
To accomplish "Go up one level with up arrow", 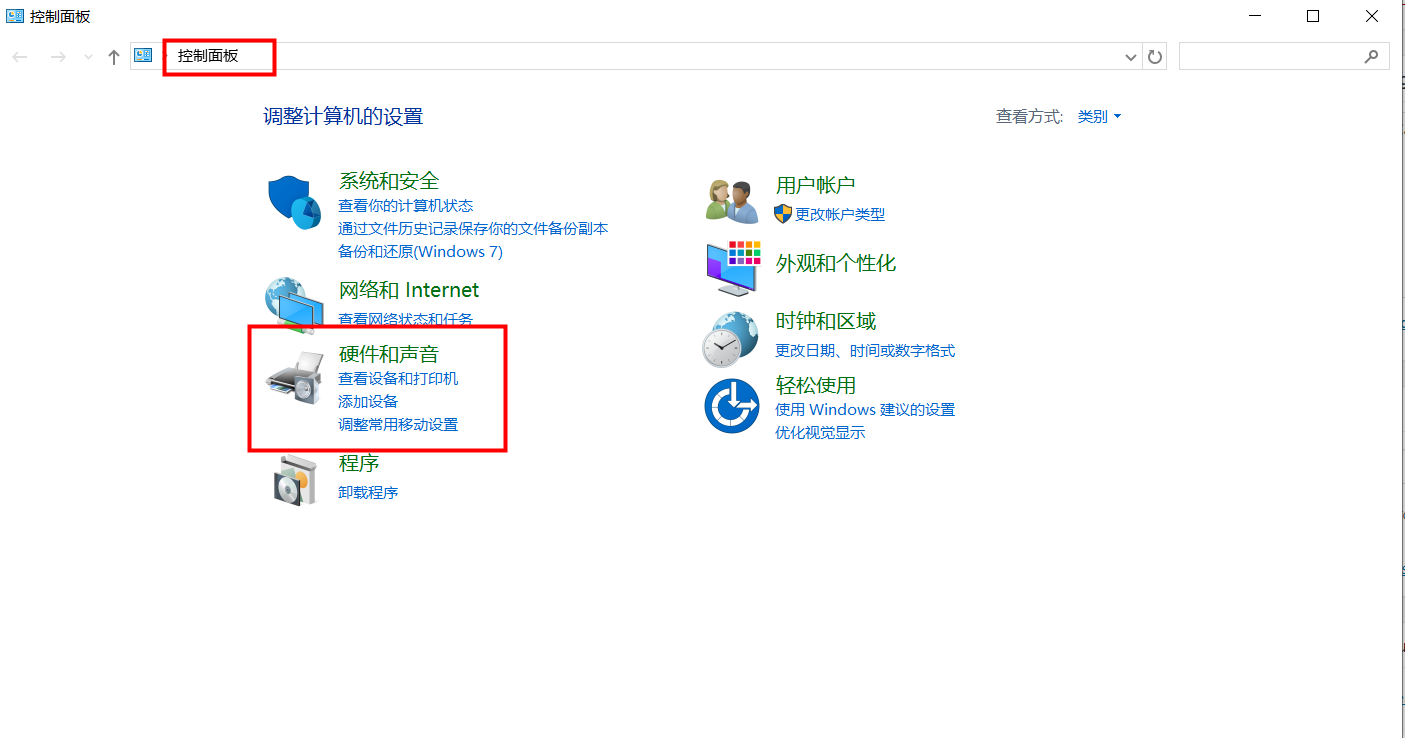I will click(x=114, y=57).
